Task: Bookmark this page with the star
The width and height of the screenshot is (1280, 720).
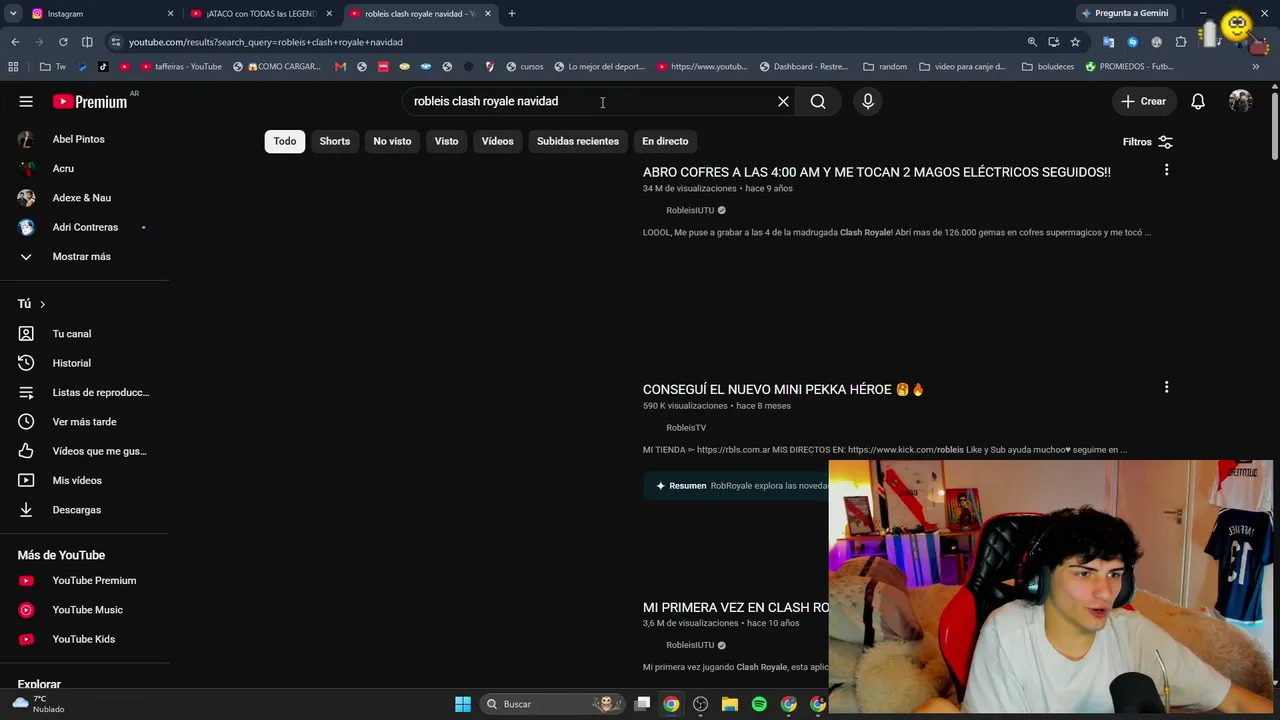Action: click(1075, 42)
